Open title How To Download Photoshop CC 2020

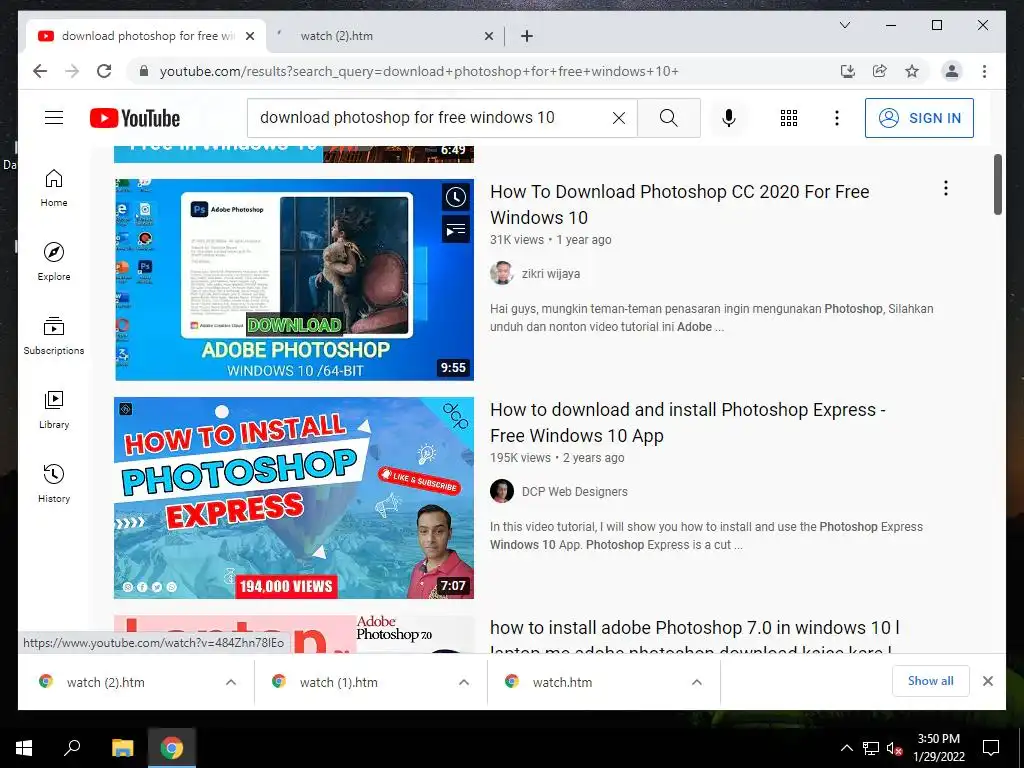coord(679,204)
